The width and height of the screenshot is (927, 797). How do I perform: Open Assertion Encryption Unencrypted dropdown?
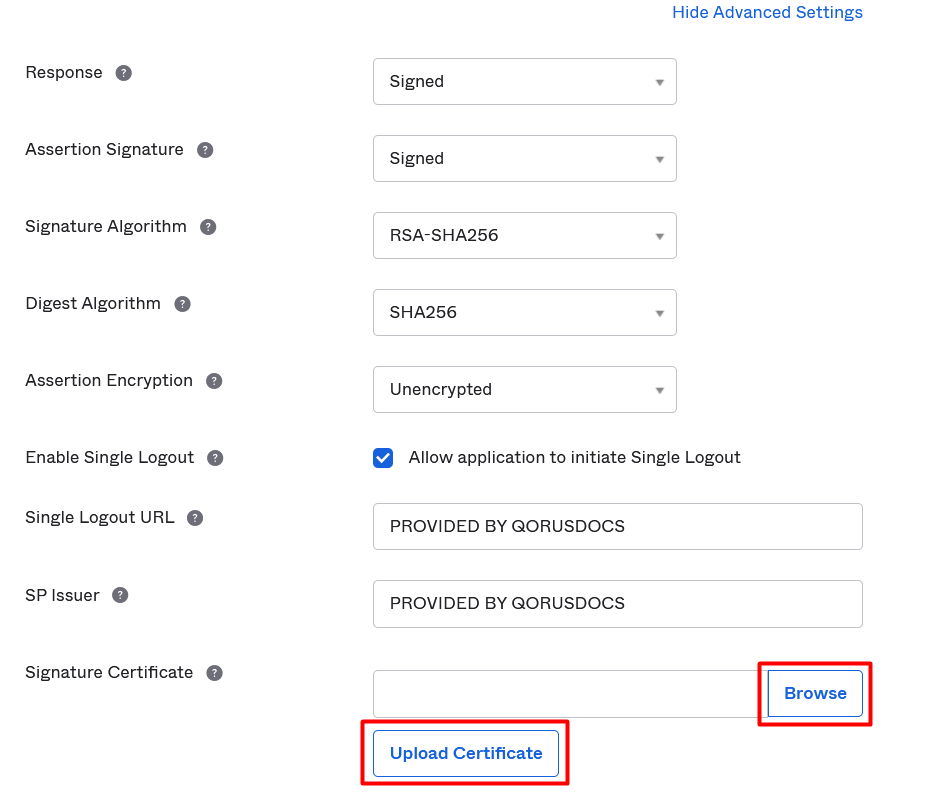pyautogui.click(x=524, y=390)
